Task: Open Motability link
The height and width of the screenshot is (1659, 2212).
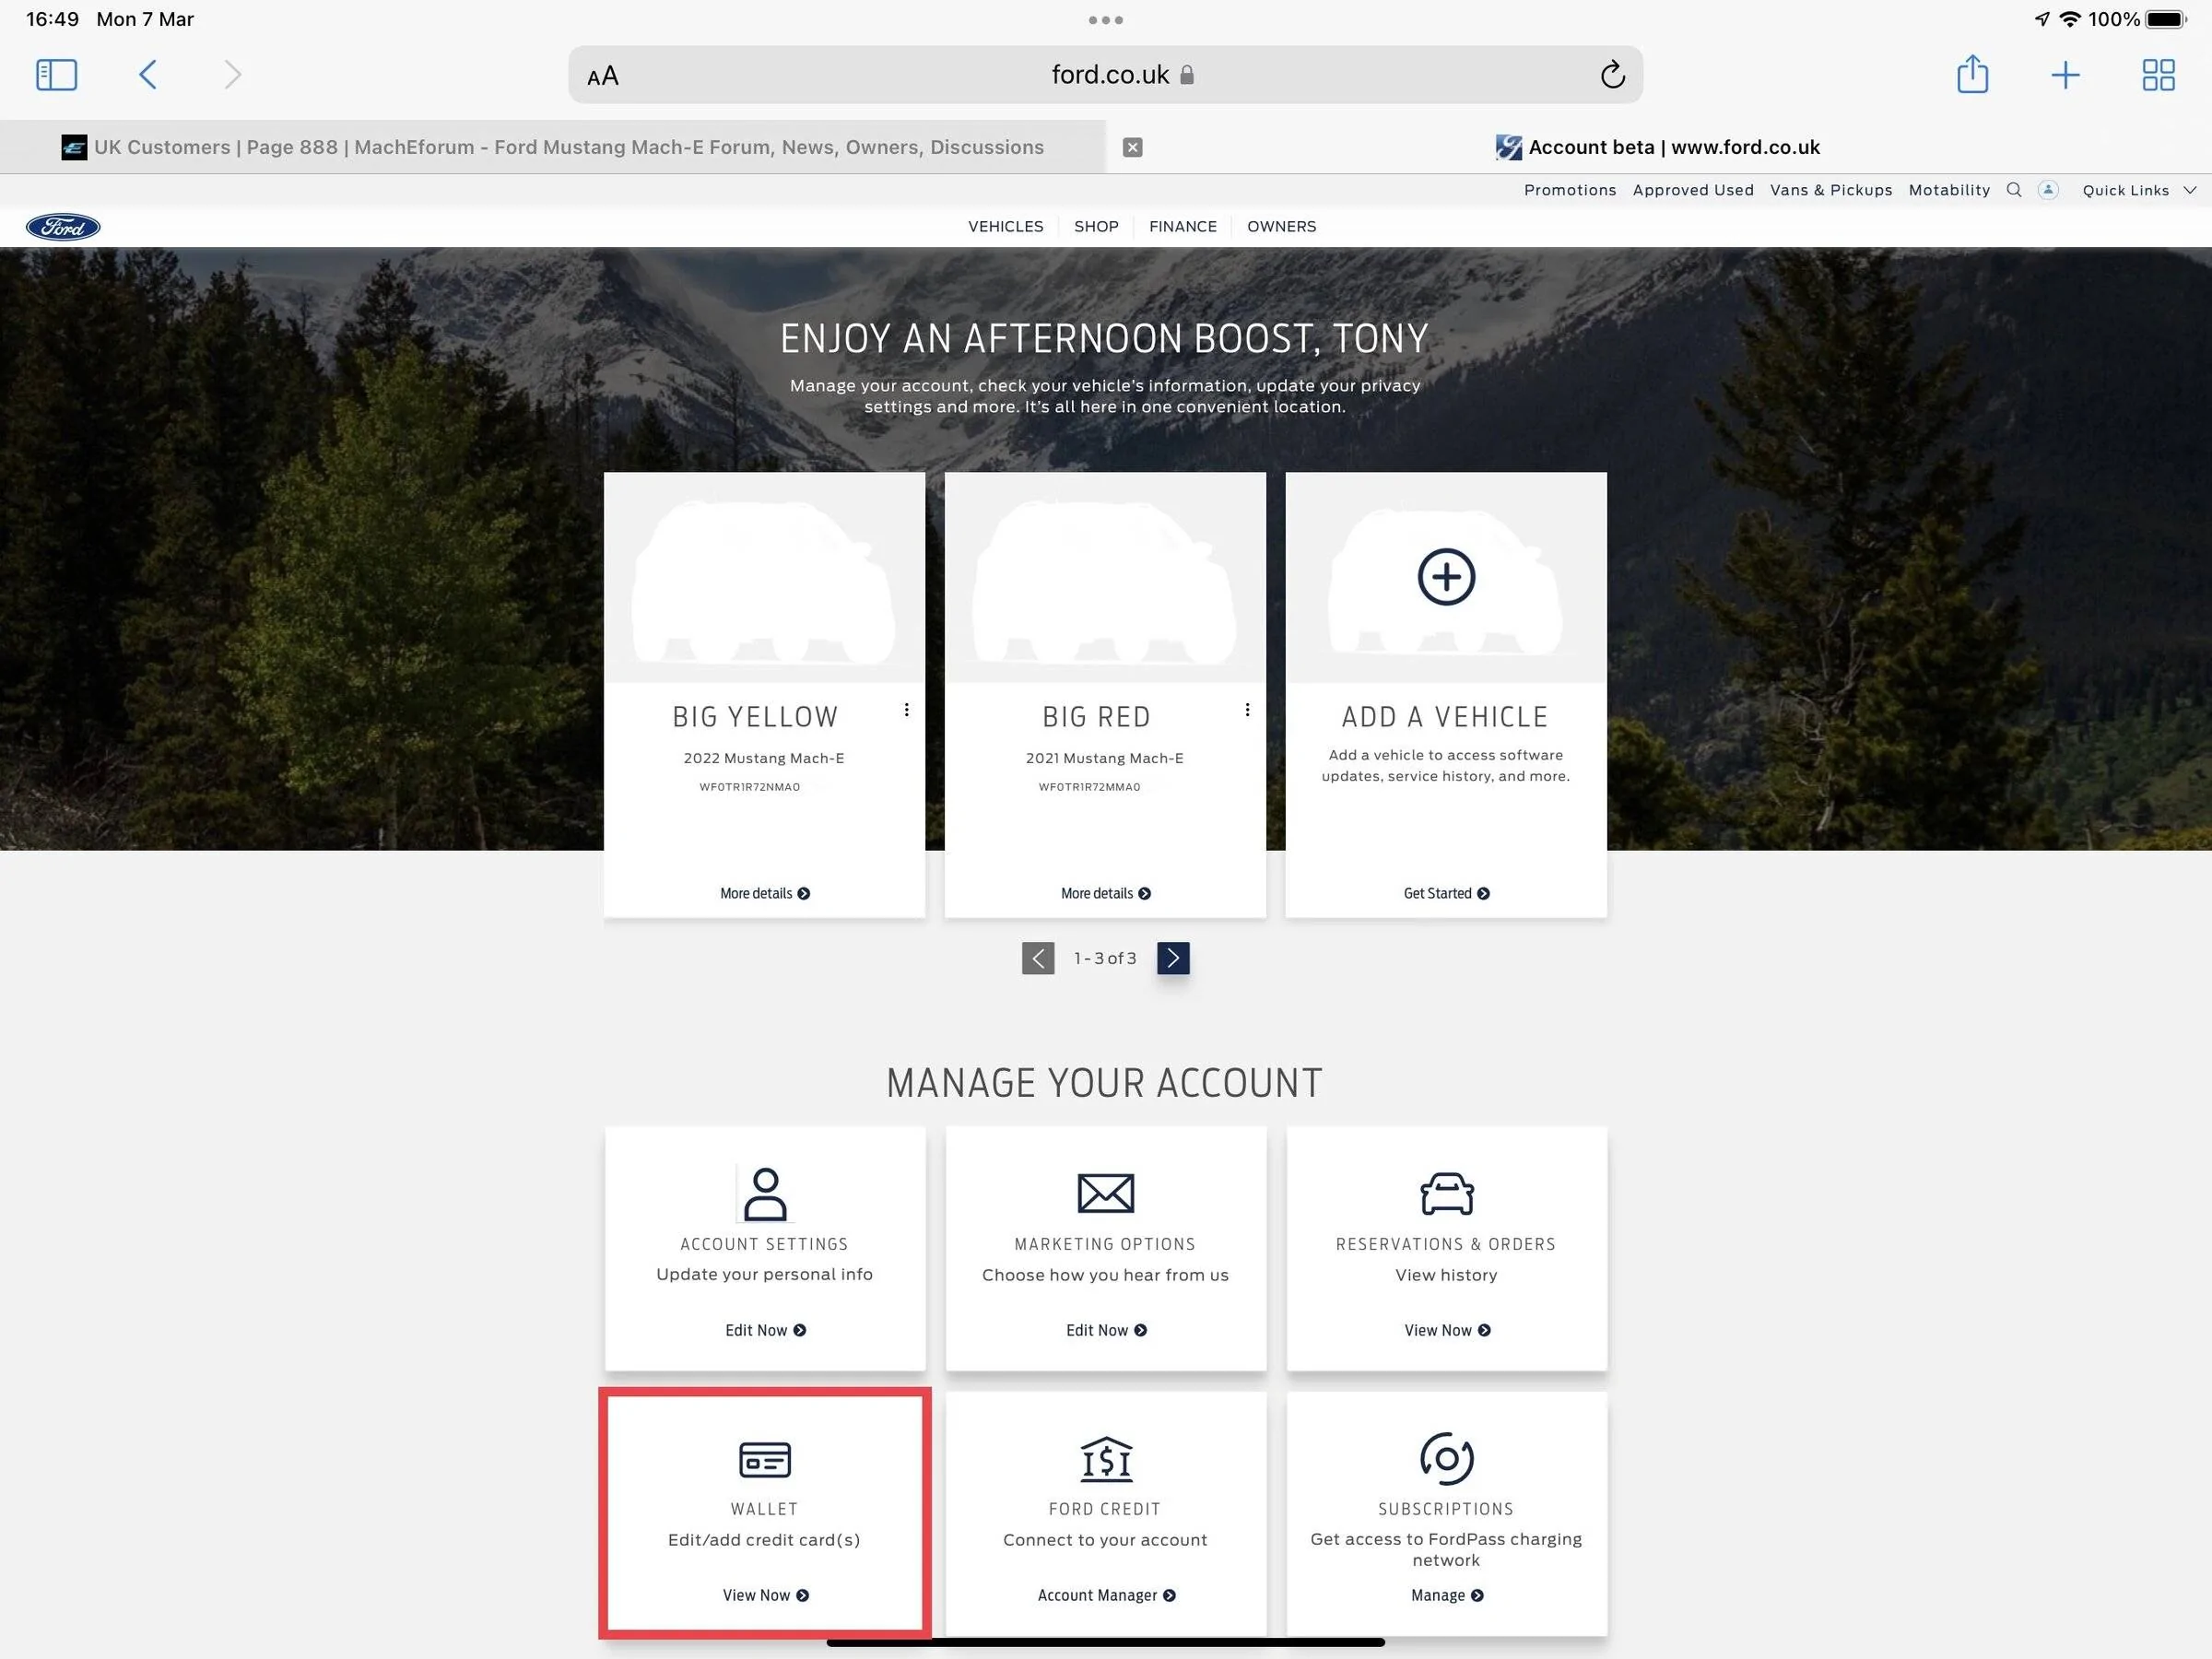Action: click(x=1949, y=190)
